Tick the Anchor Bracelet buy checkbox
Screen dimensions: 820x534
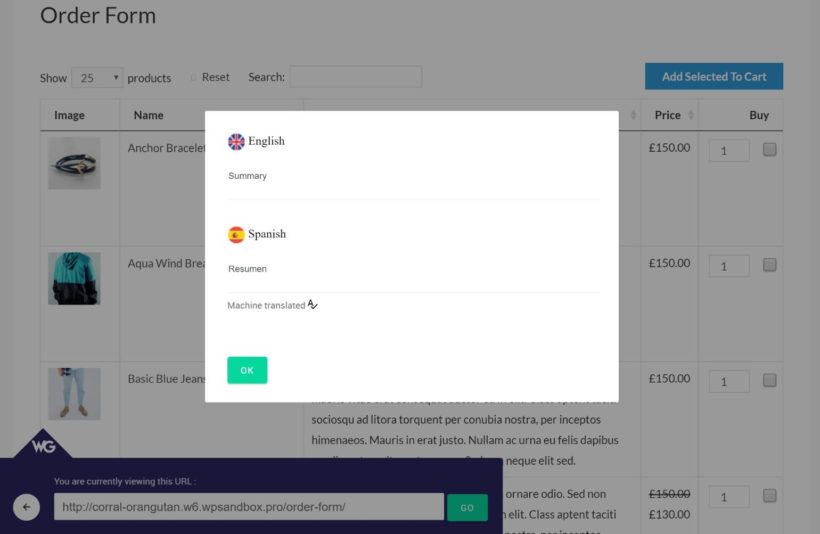pyautogui.click(x=769, y=150)
